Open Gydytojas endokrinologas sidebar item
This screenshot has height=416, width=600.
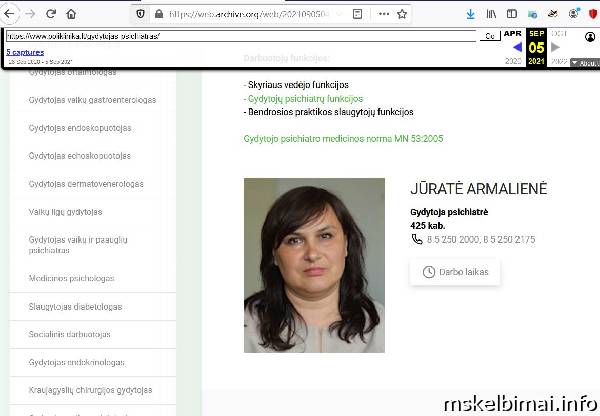tap(92, 362)
